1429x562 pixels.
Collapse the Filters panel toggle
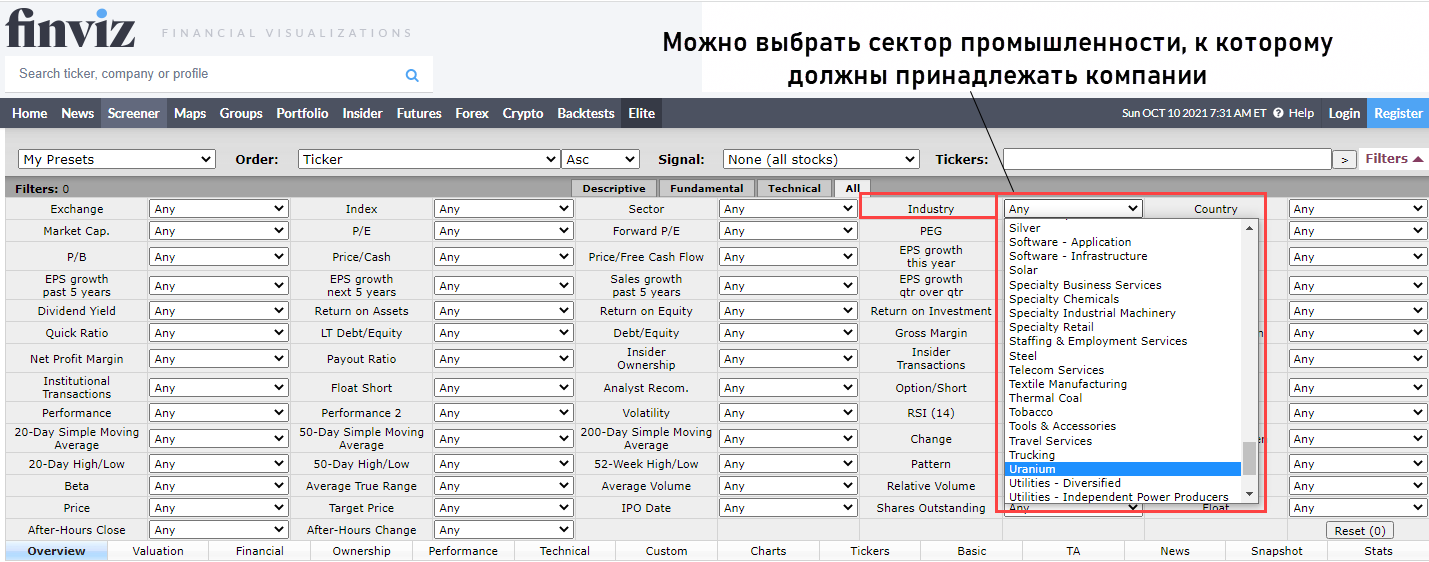1394,159
